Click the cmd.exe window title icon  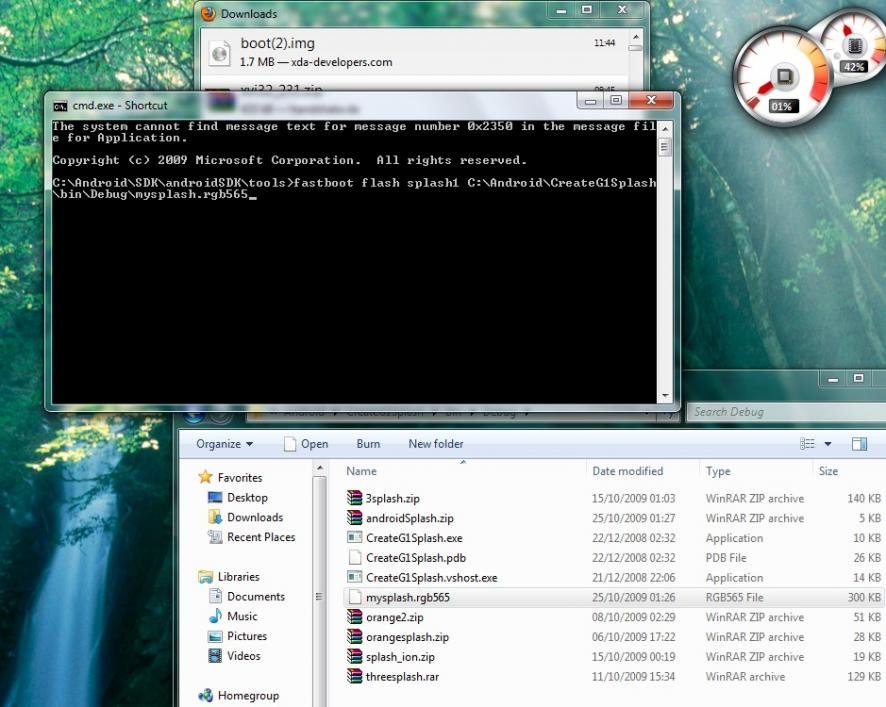click(x=60, y=106)
